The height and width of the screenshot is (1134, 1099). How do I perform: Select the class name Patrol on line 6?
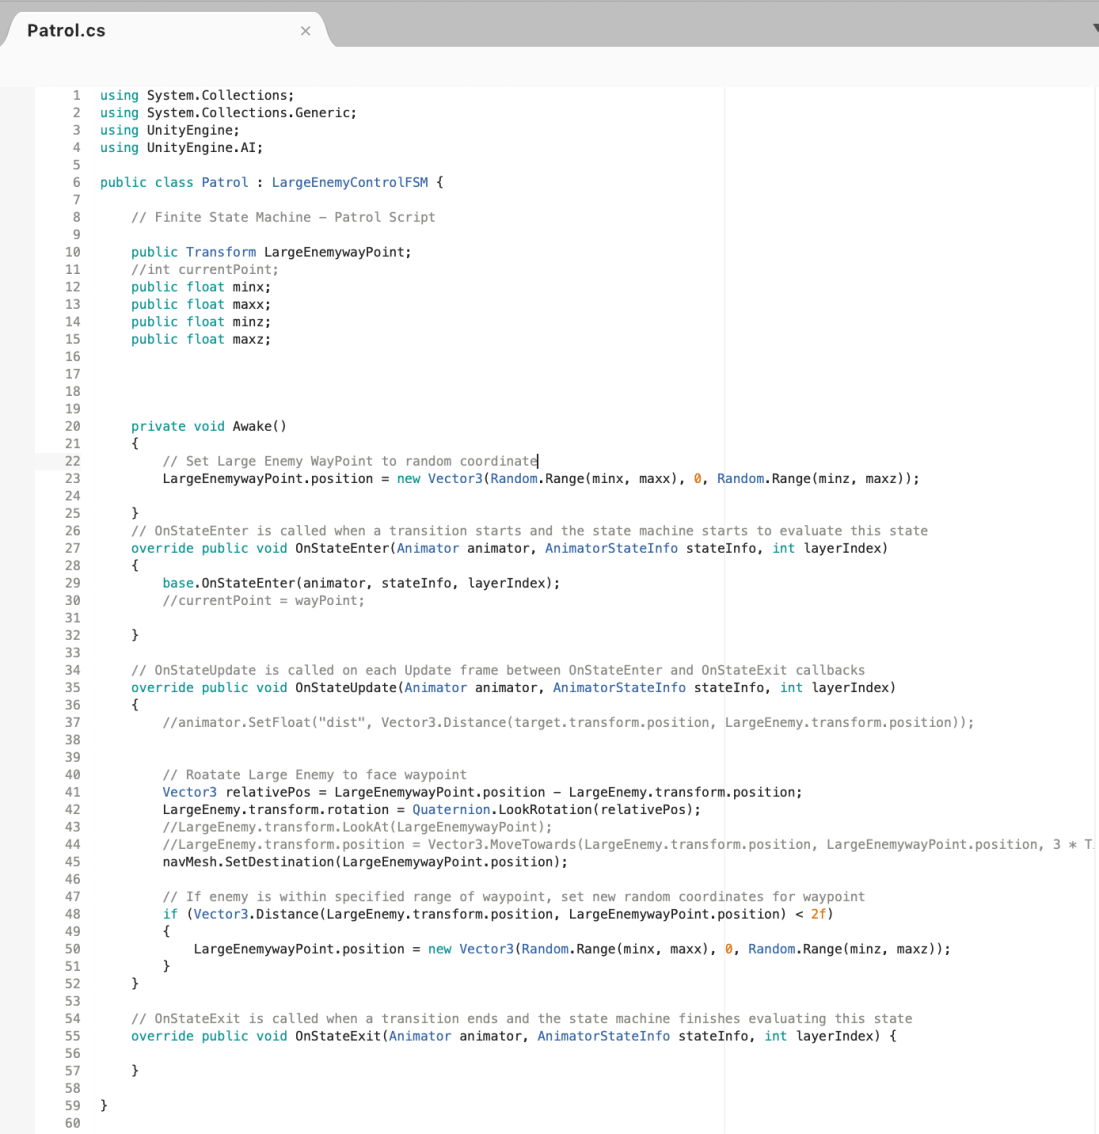(x=224, y=182)
